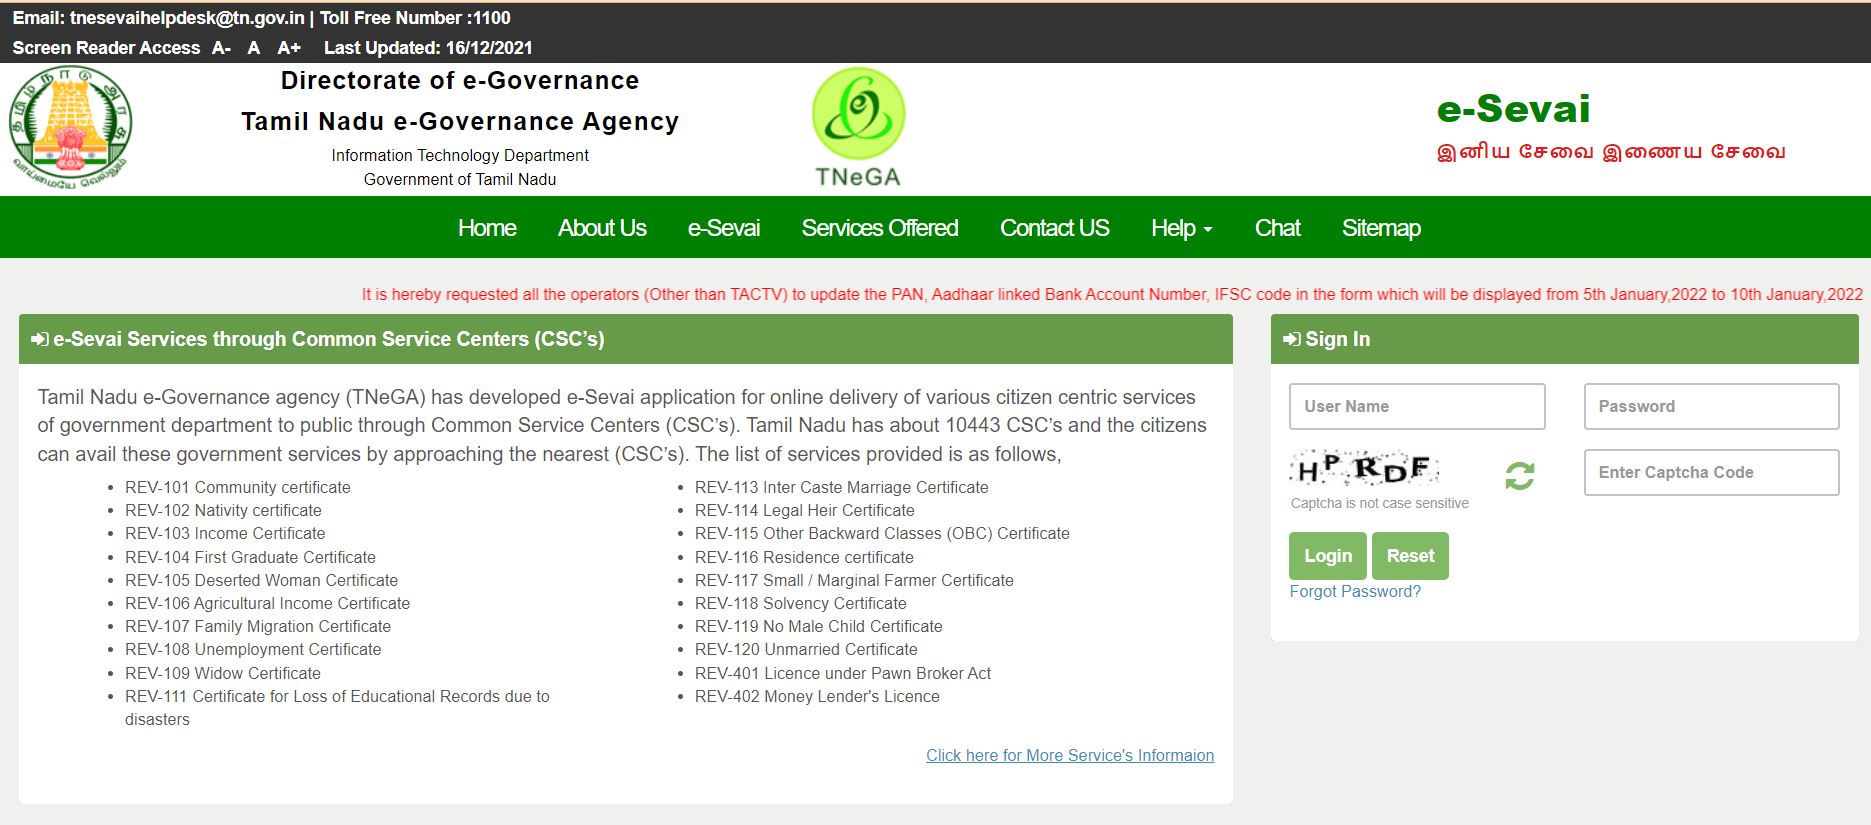Select REV-402 Money Lender's Licence entry
1871x825 pixels.
coord(817,696)
